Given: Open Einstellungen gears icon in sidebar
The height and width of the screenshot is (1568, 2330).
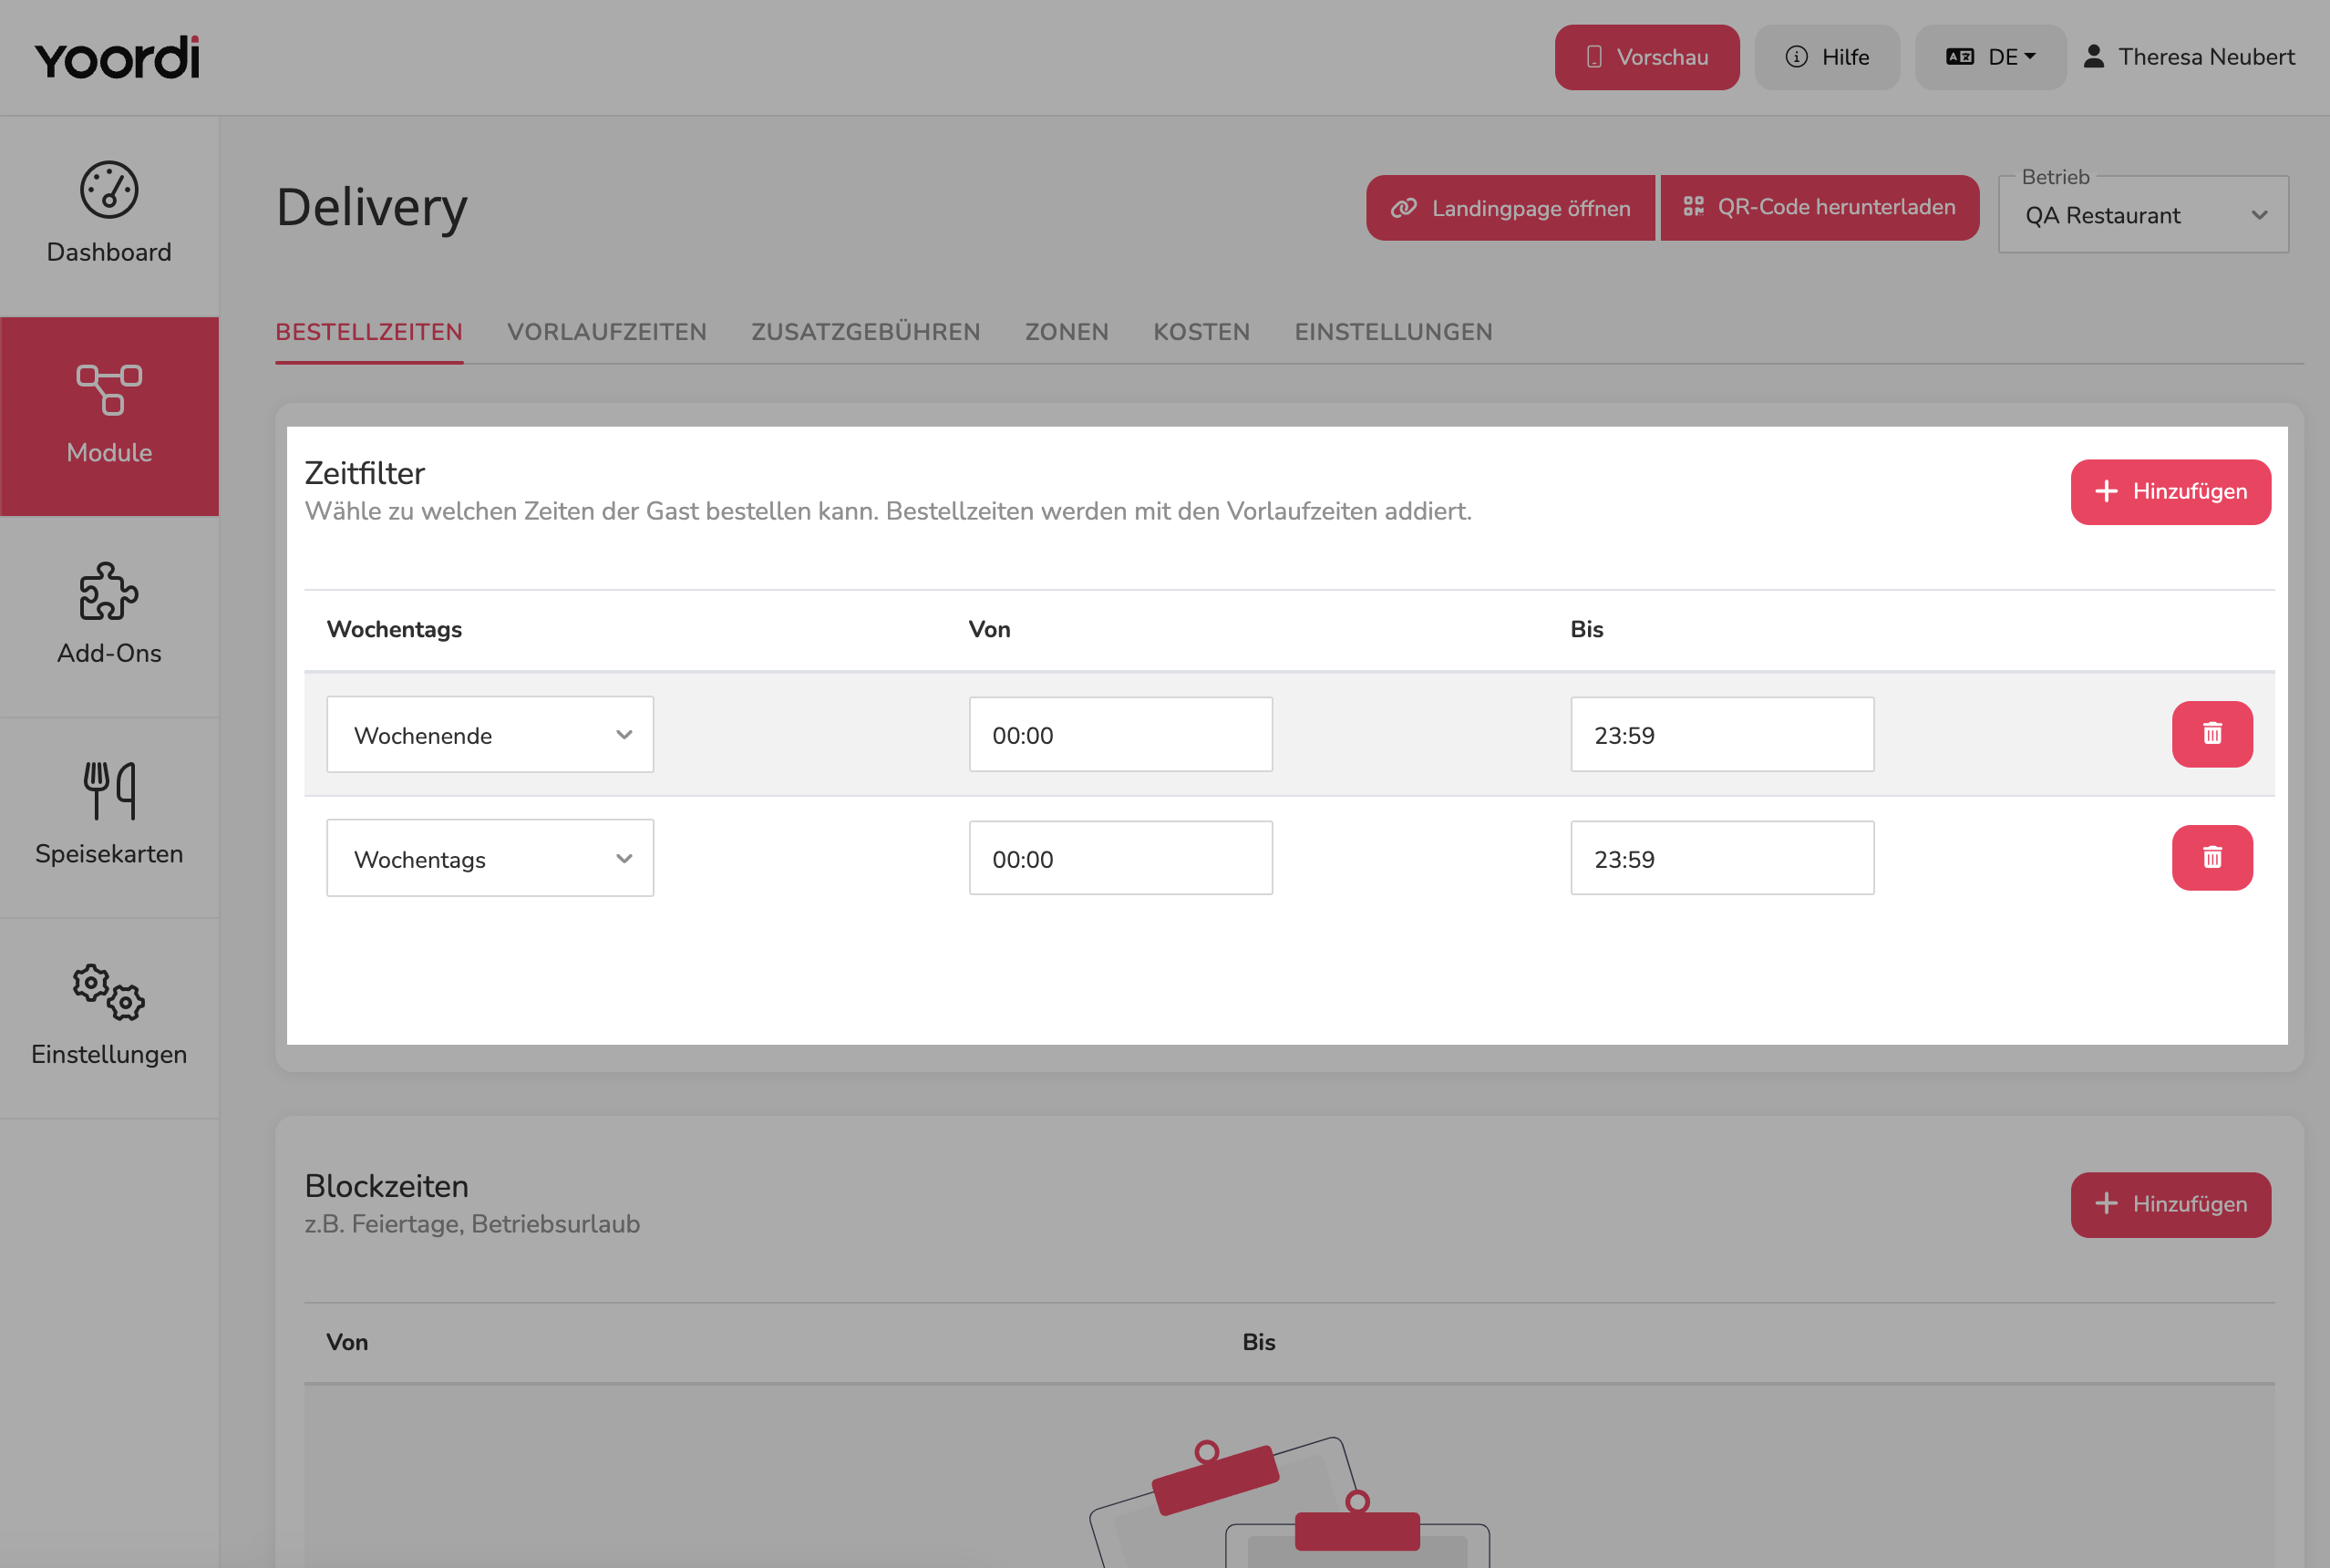Looking at the screenshot, I should (109, 992).
